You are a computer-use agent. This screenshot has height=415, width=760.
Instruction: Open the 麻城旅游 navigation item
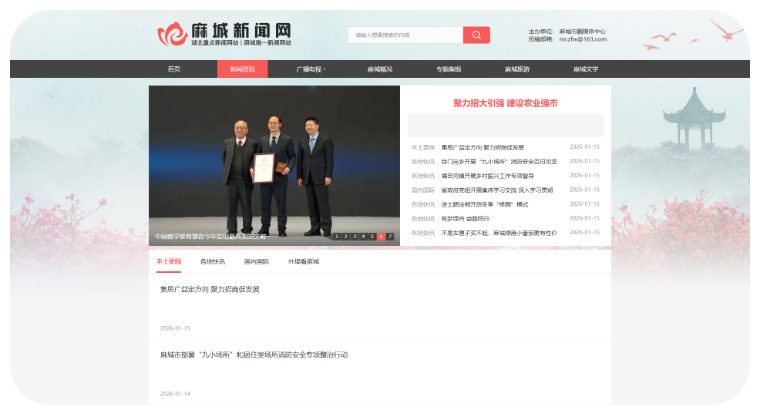click(x=517, y=69)
